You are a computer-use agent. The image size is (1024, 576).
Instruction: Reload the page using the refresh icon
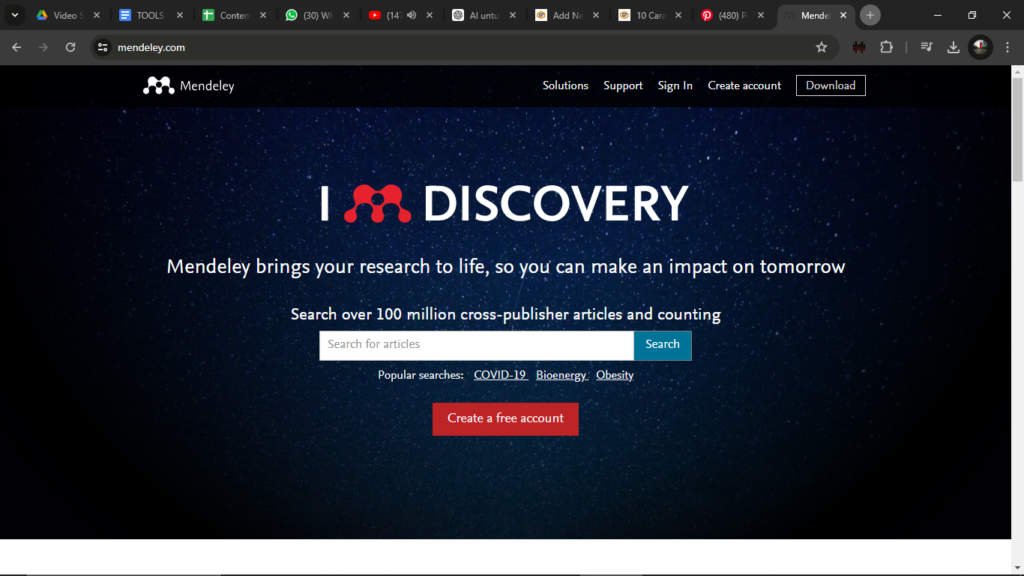coord(70,47)
